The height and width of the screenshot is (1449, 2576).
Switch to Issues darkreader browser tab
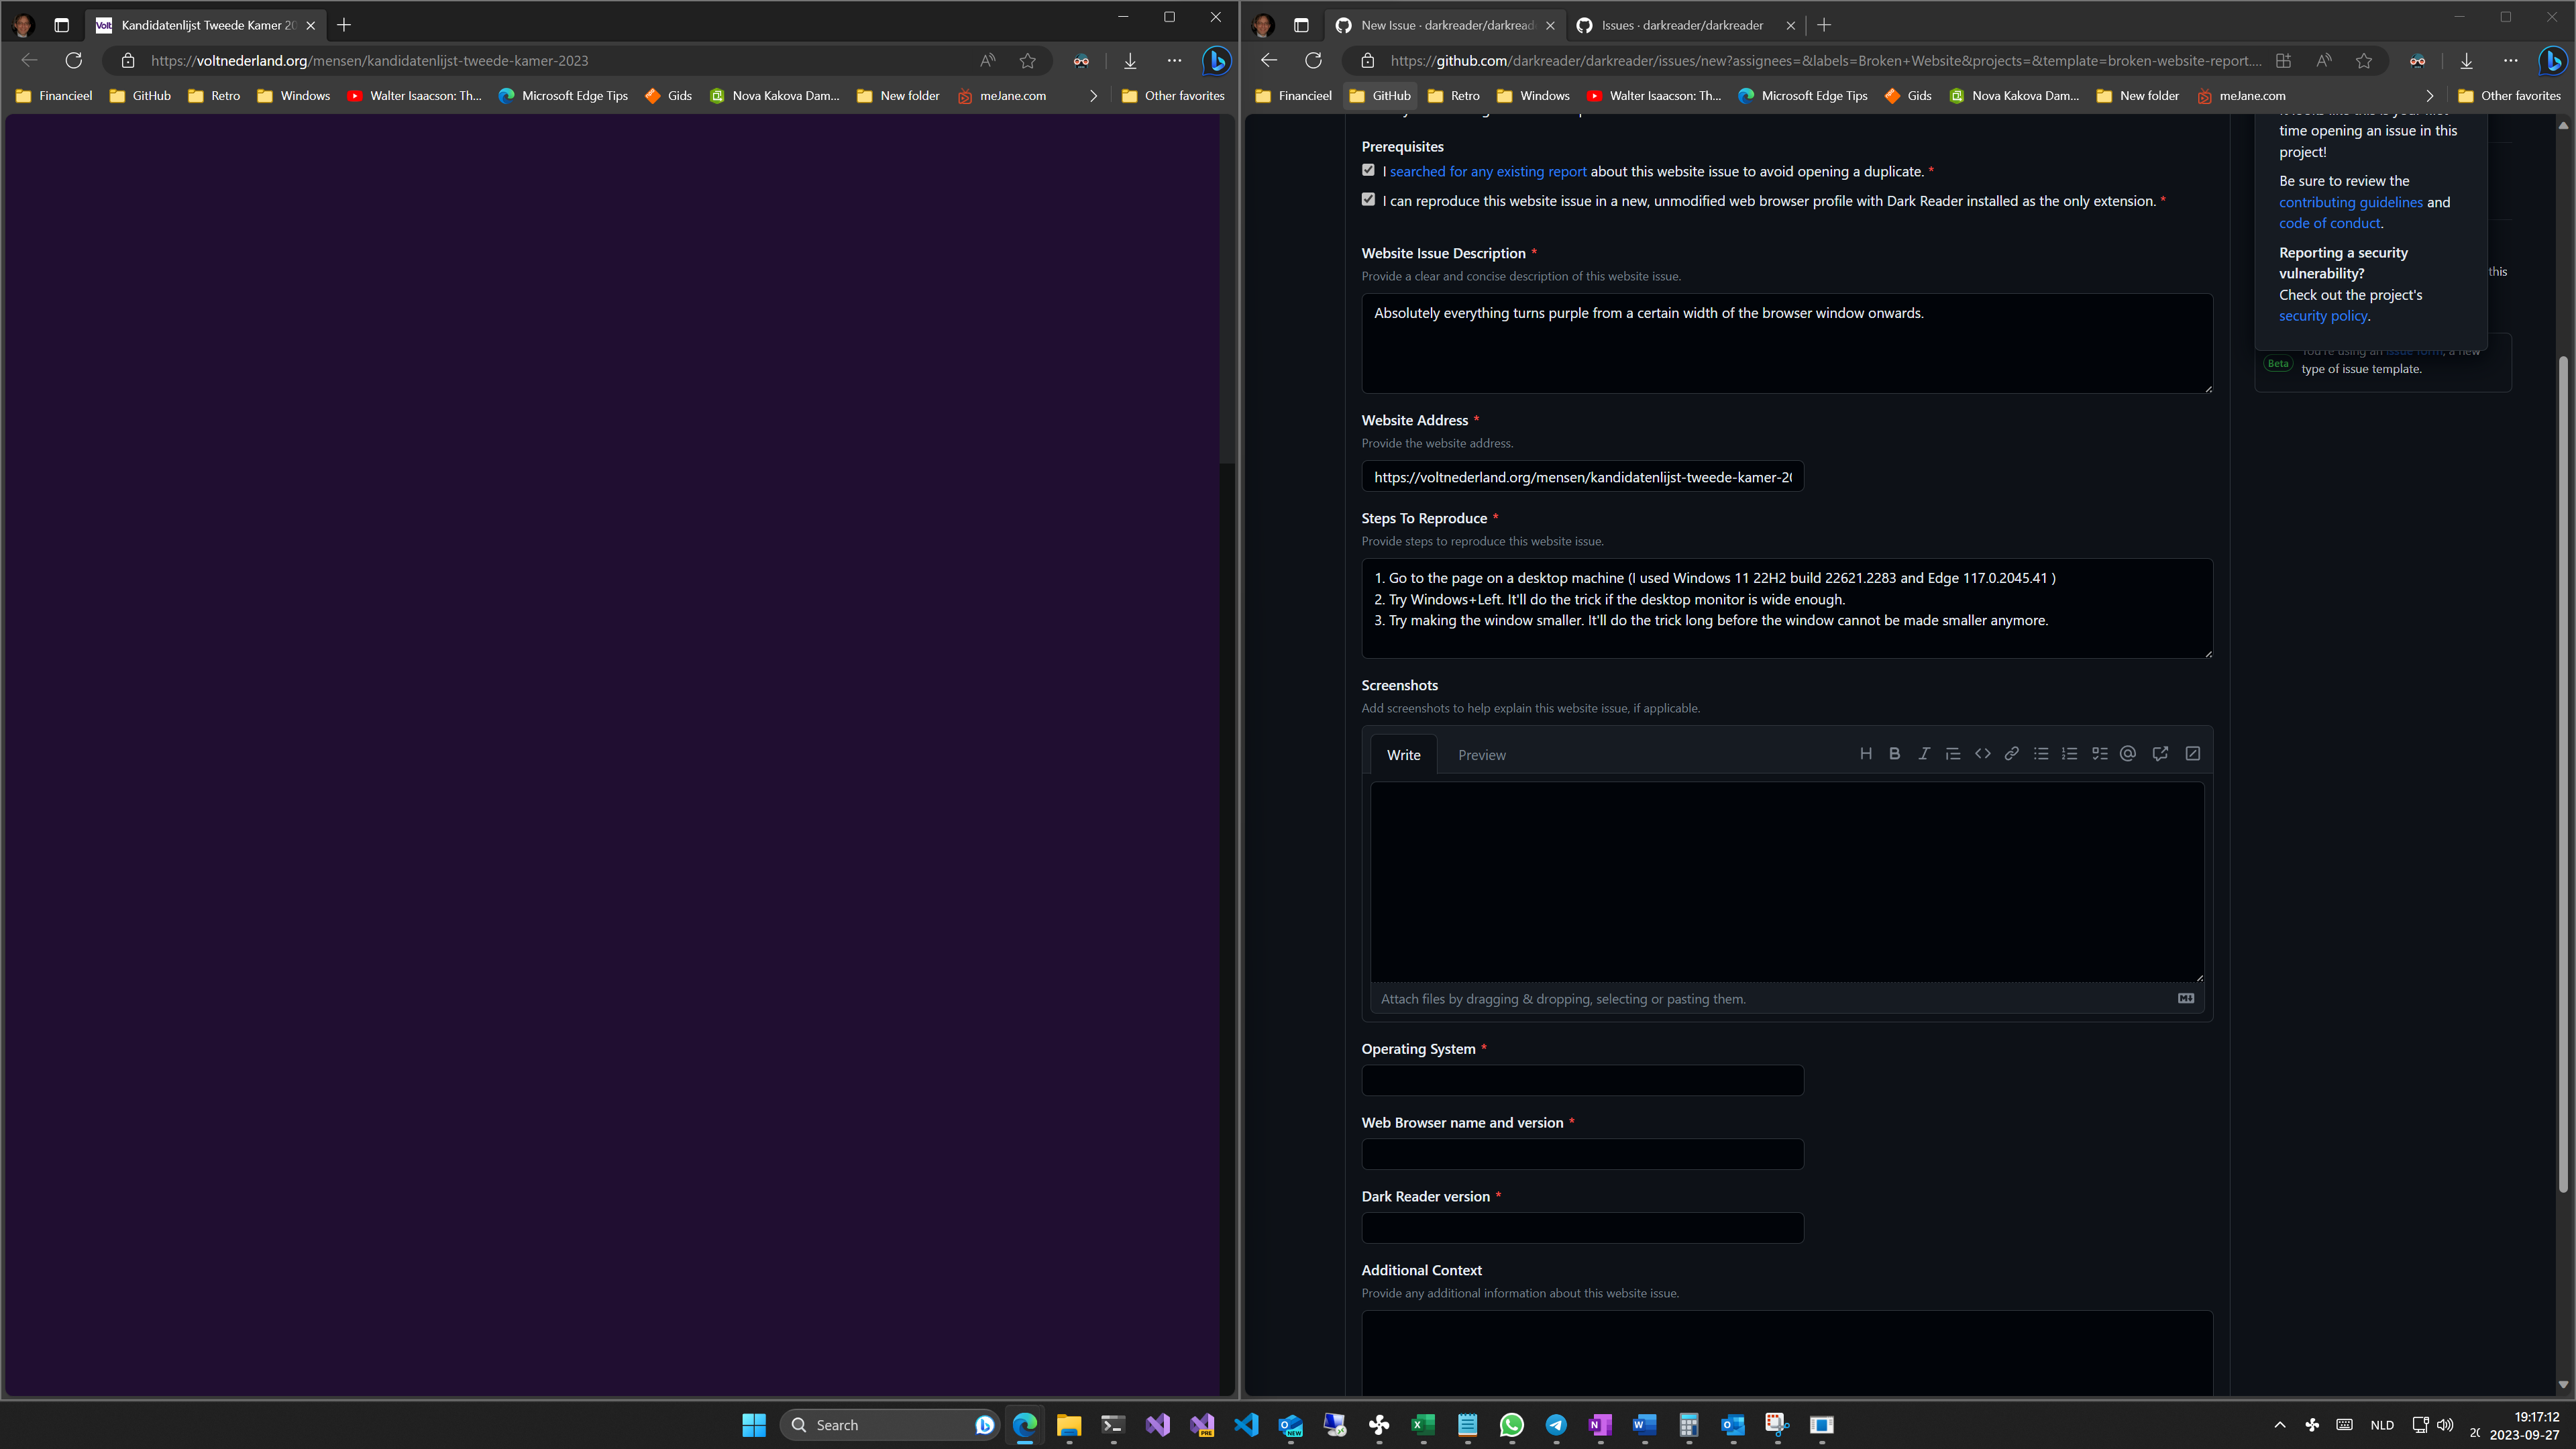click(1681, 25)
